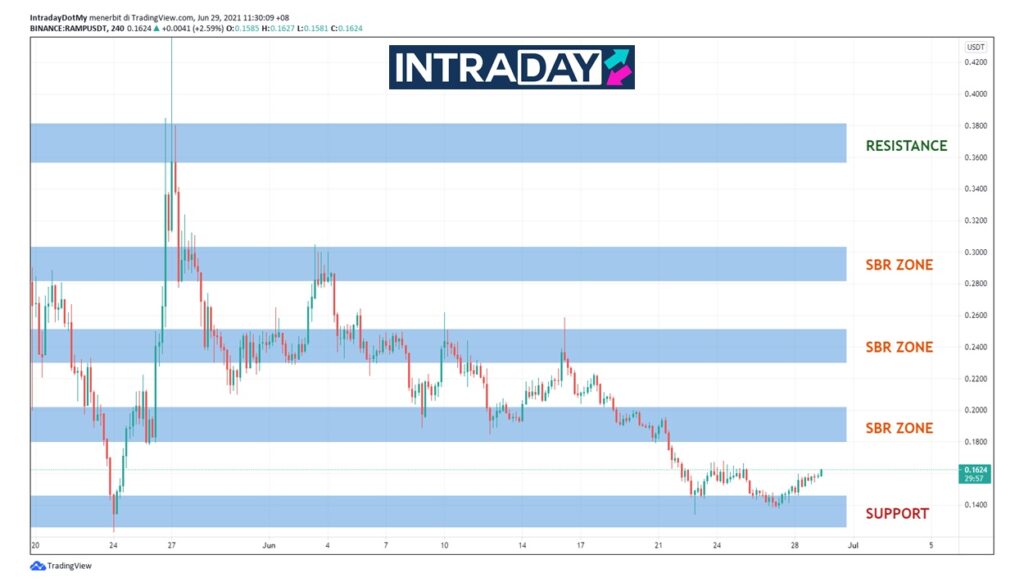Click the TradingView cloud logo icon
Viewport: 1024px width, 587px height.
(x=38, y=566)
